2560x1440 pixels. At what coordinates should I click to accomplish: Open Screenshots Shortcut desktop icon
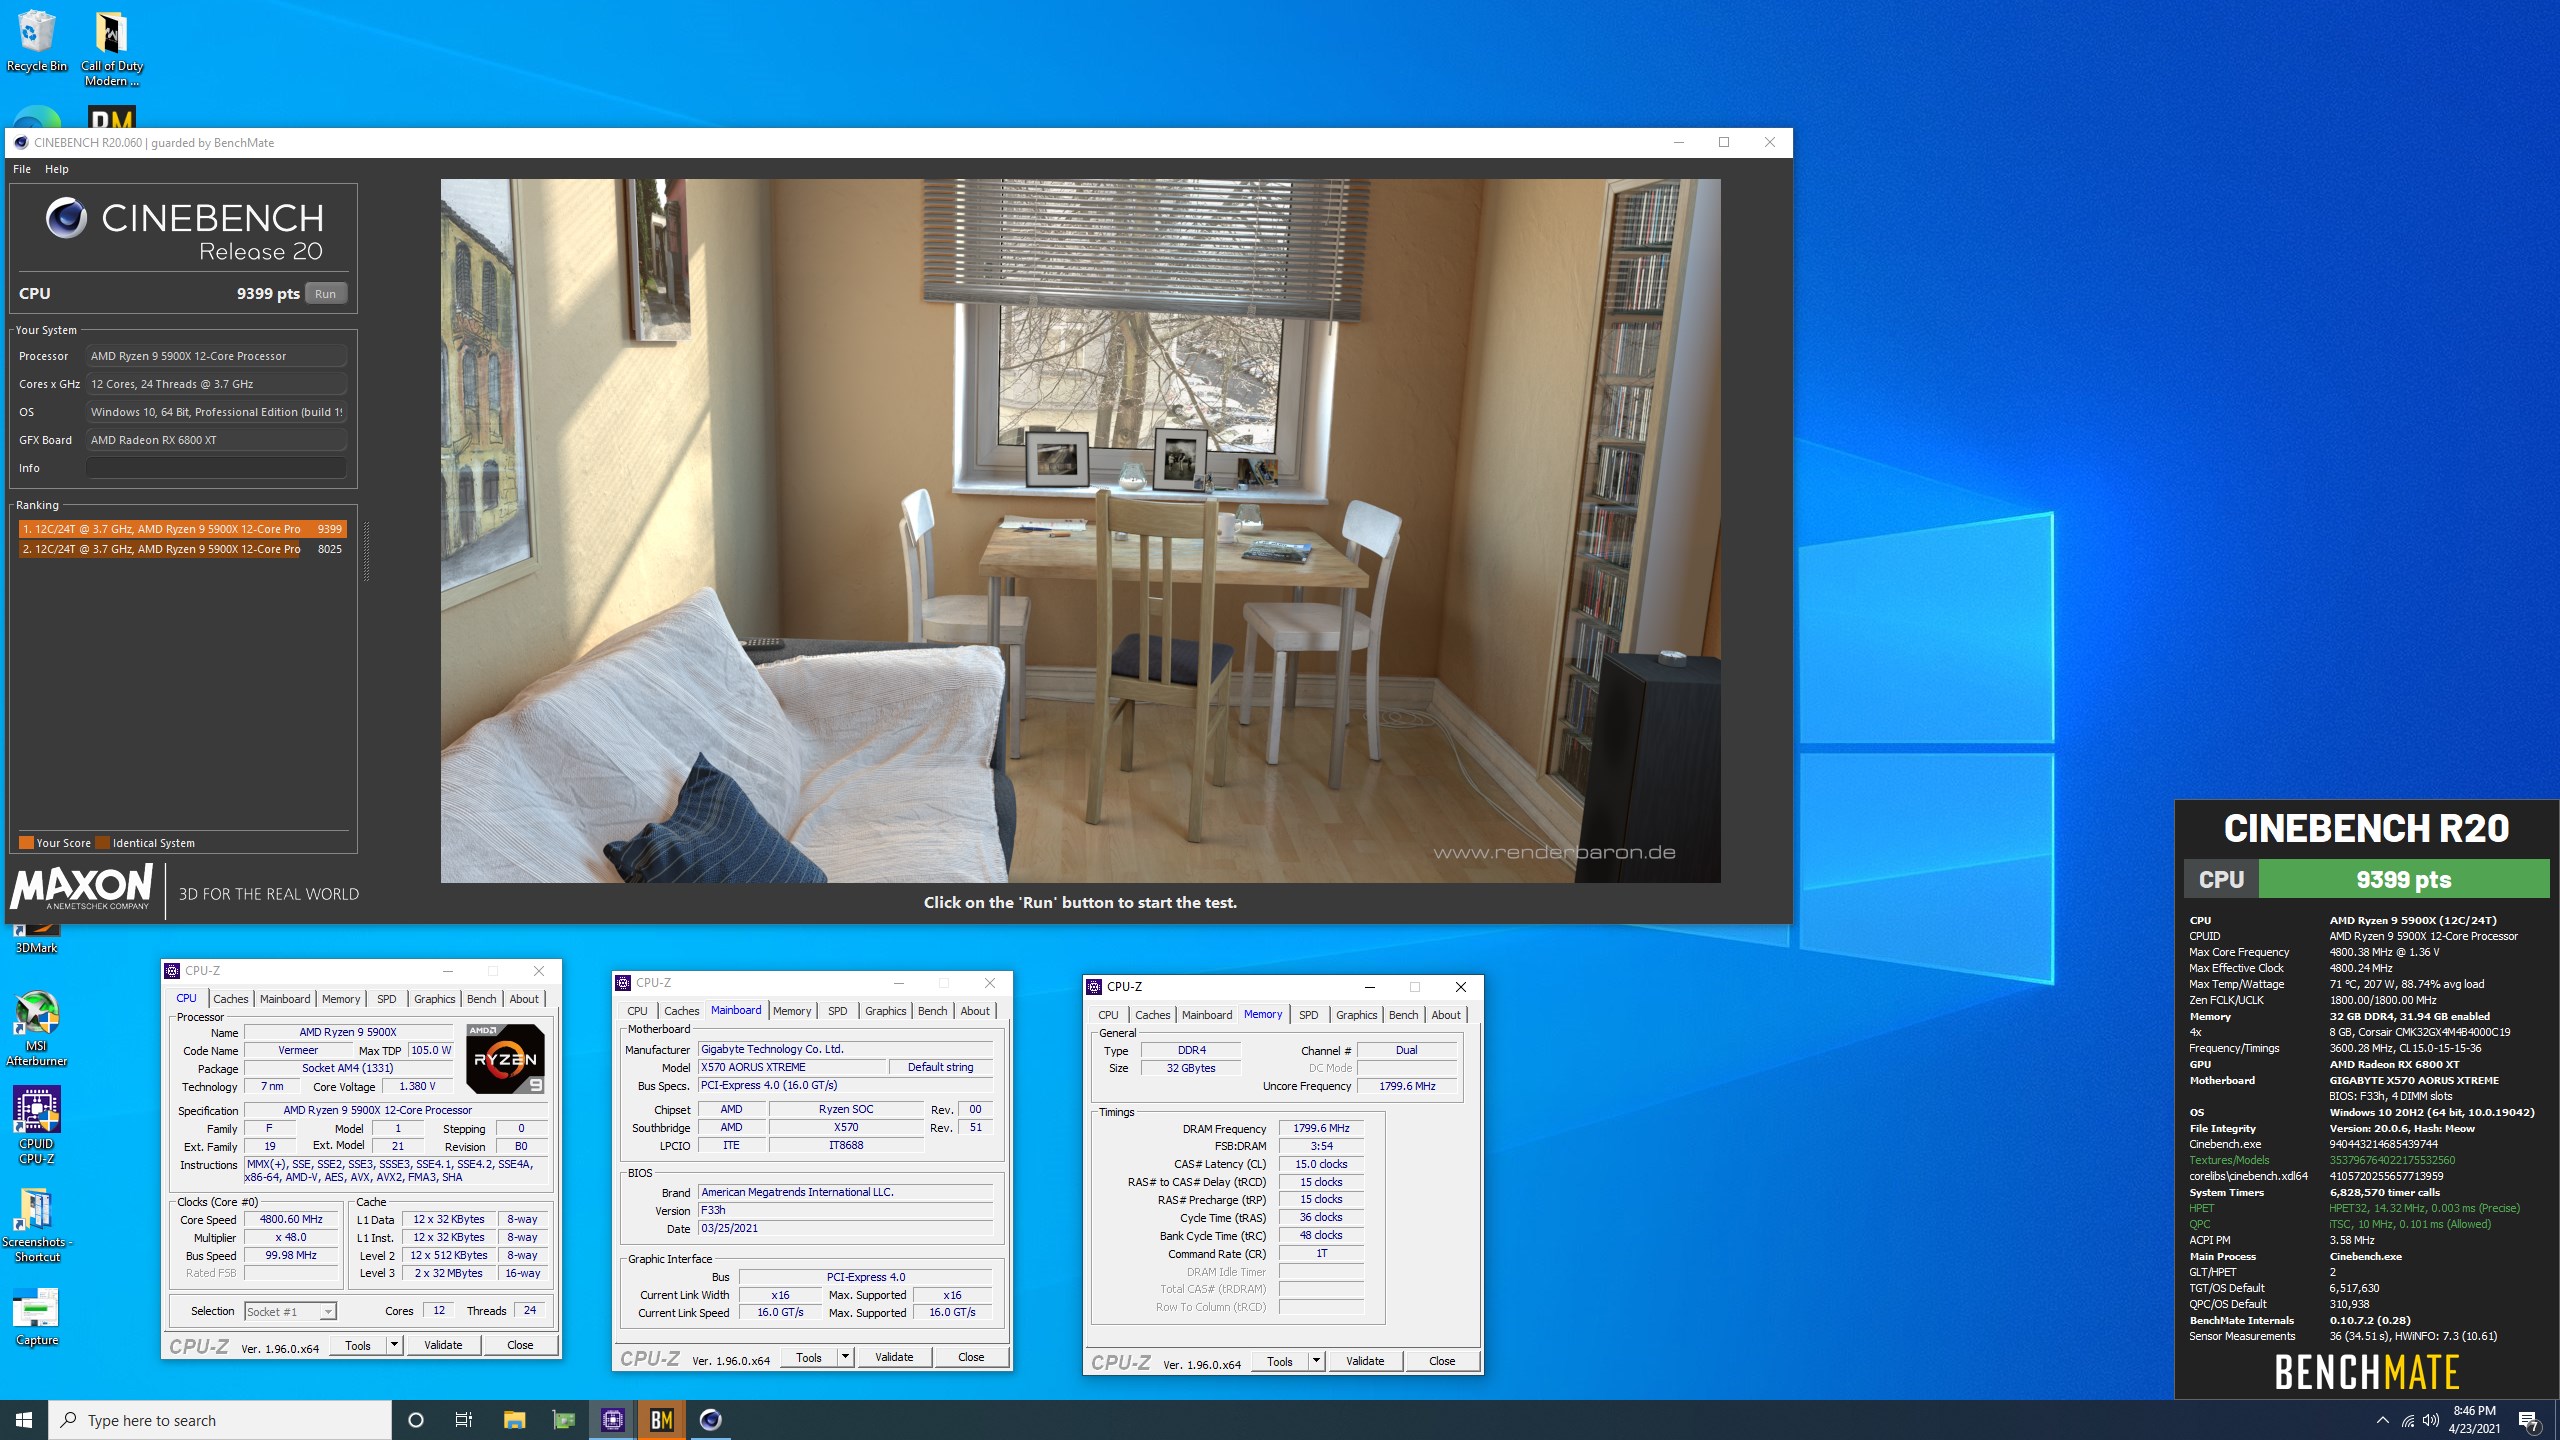click(37, 1225)
